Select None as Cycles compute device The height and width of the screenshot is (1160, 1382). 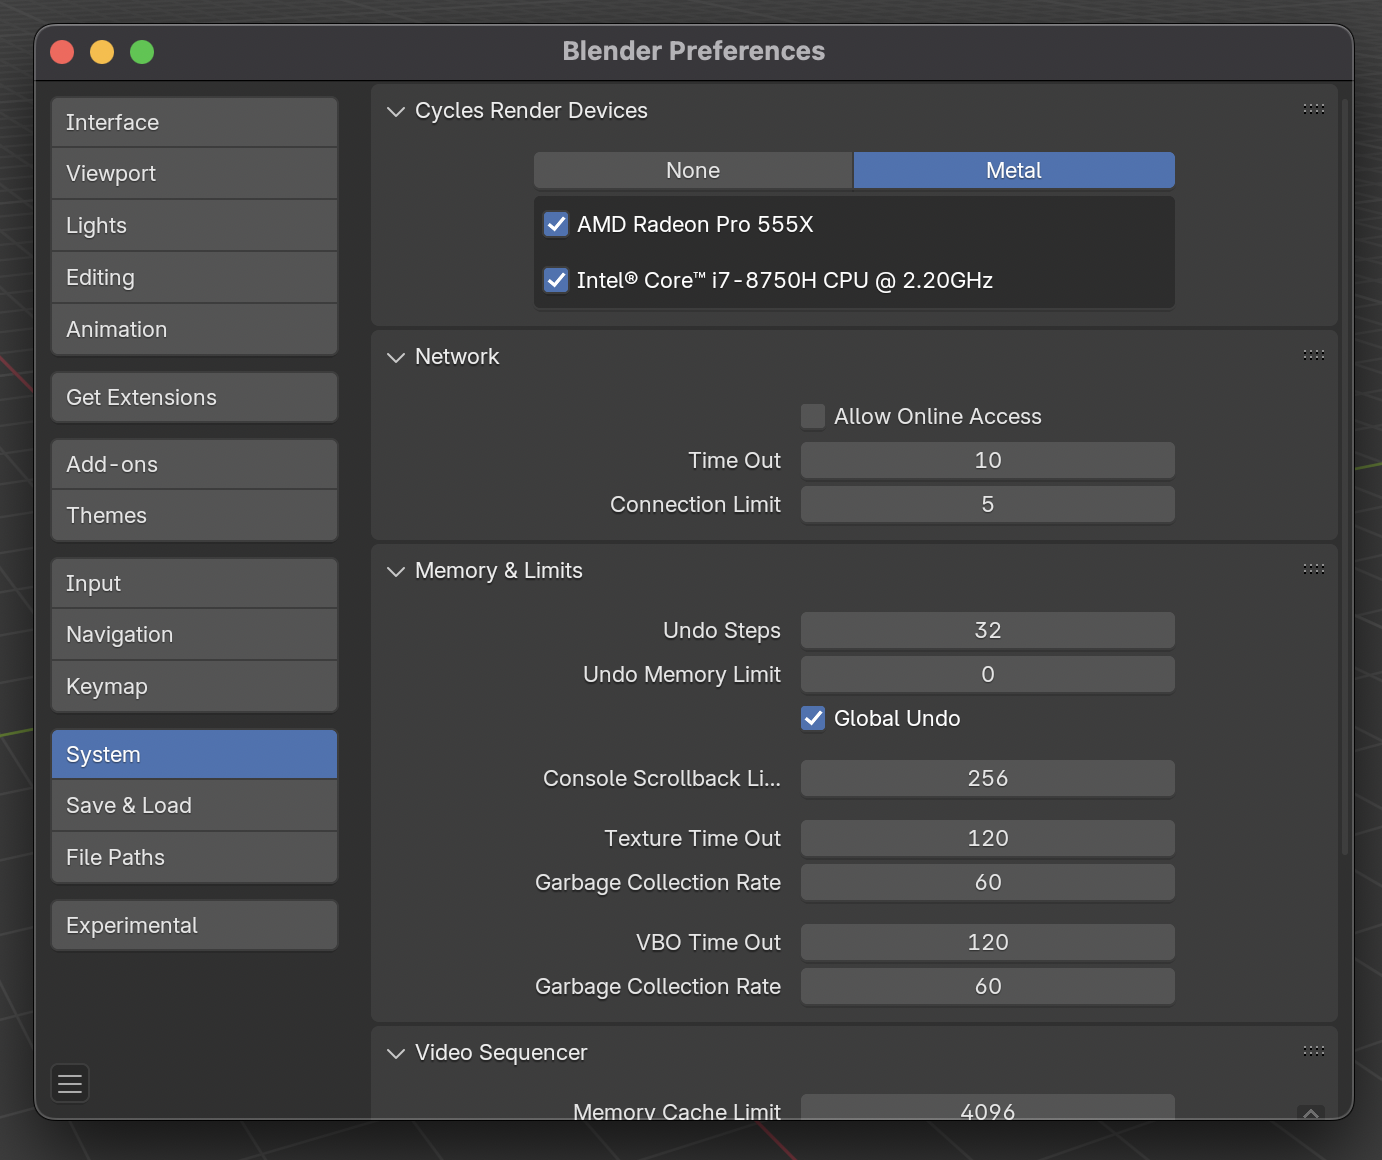point(693,170)
